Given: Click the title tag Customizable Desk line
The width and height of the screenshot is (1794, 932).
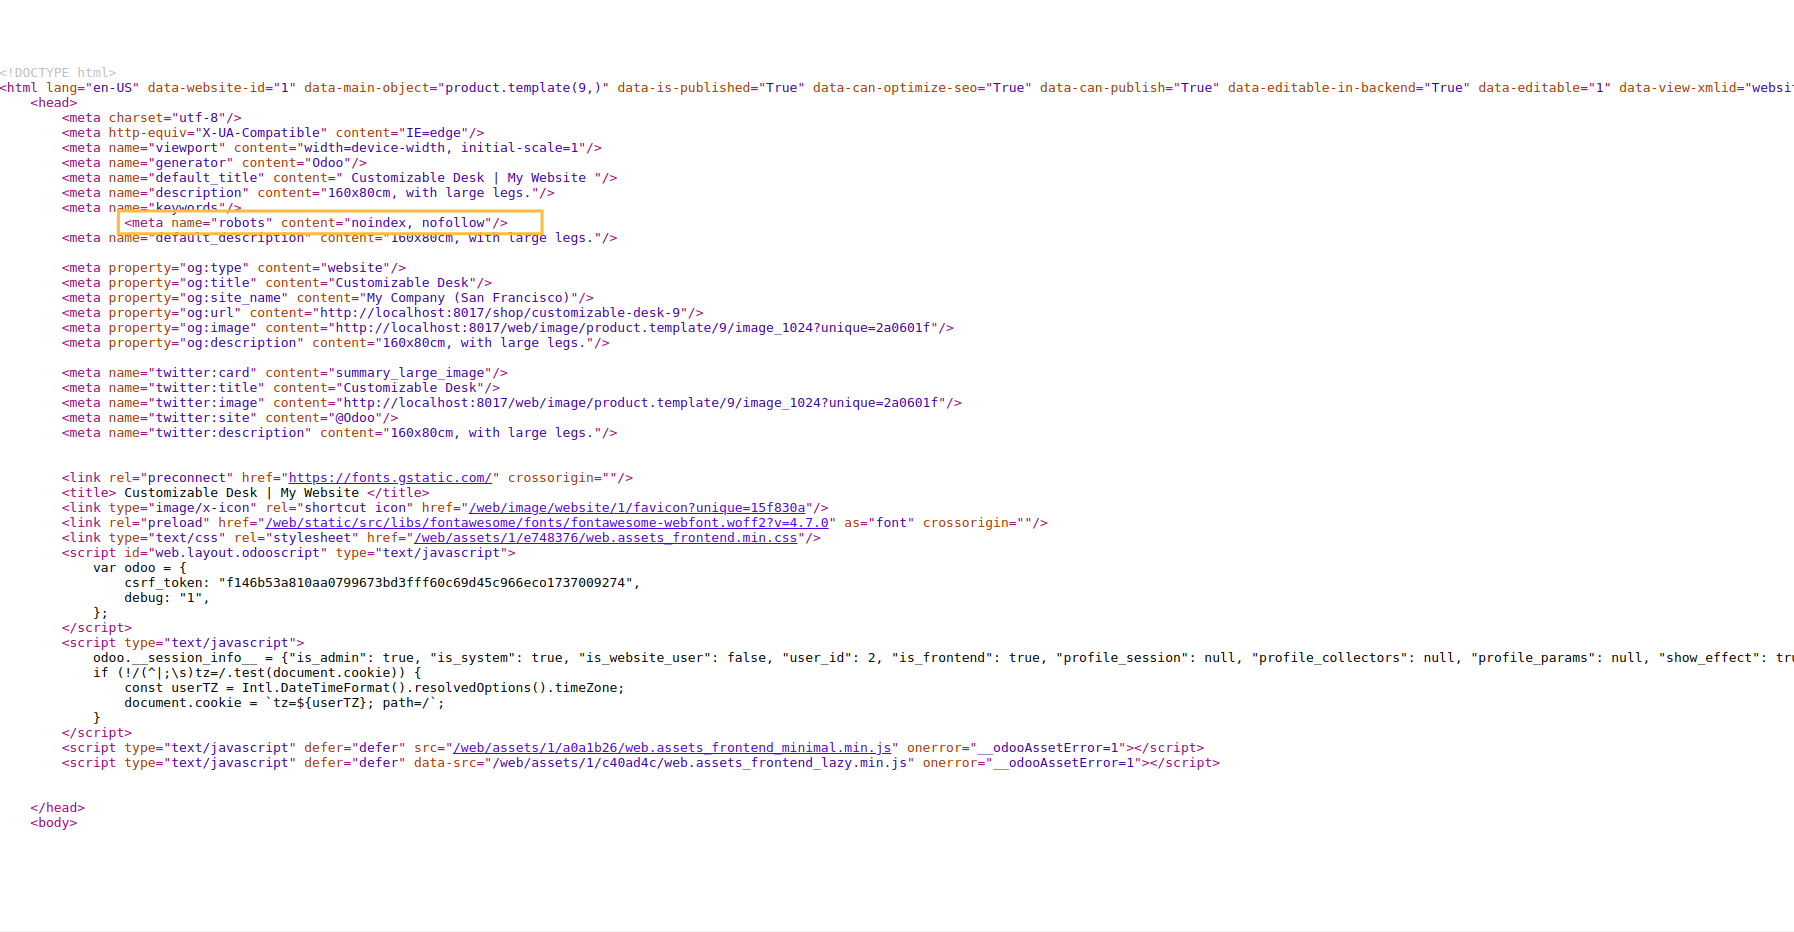Looking at the screenshot, I should (246, 493).
